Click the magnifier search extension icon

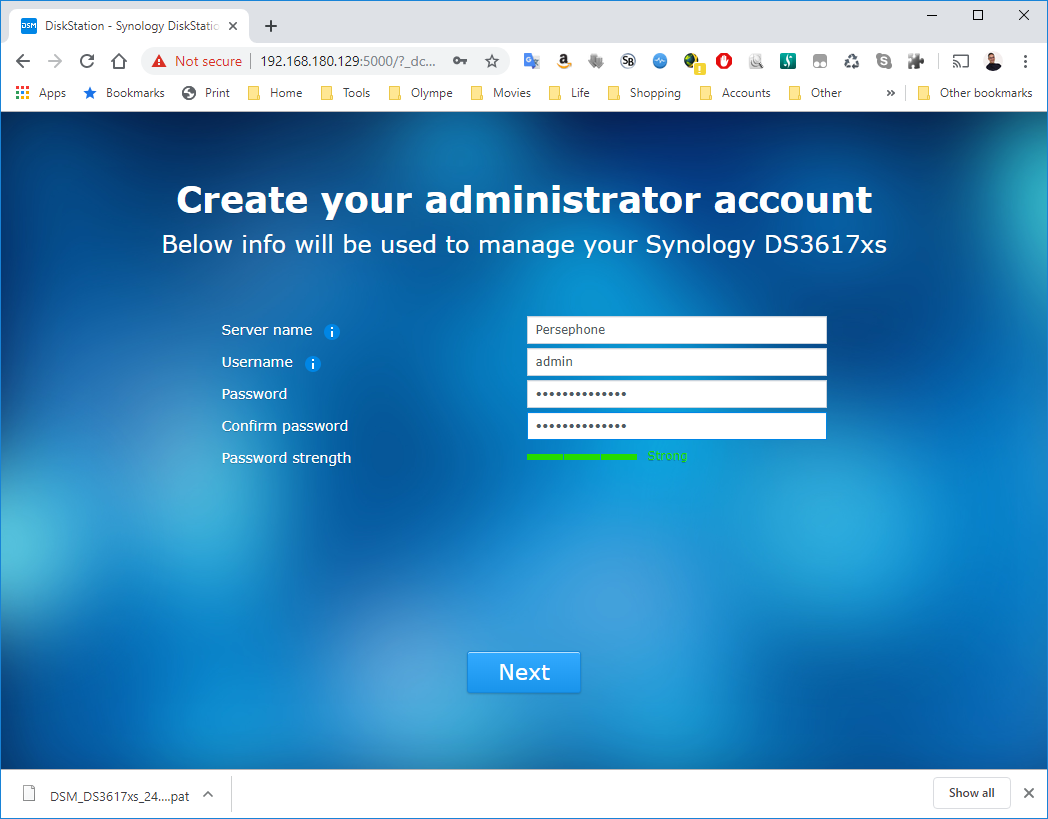(x=756, y=62)
